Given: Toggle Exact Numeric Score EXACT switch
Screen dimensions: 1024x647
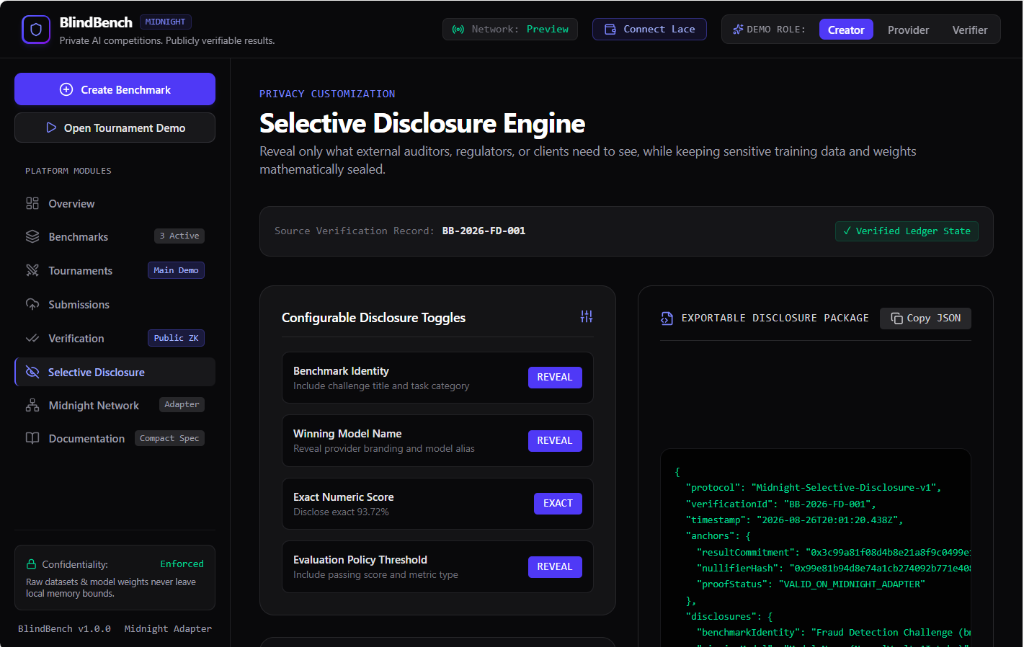Looking at the screenshot, I should pyautogui.click(x=558, y=503).
